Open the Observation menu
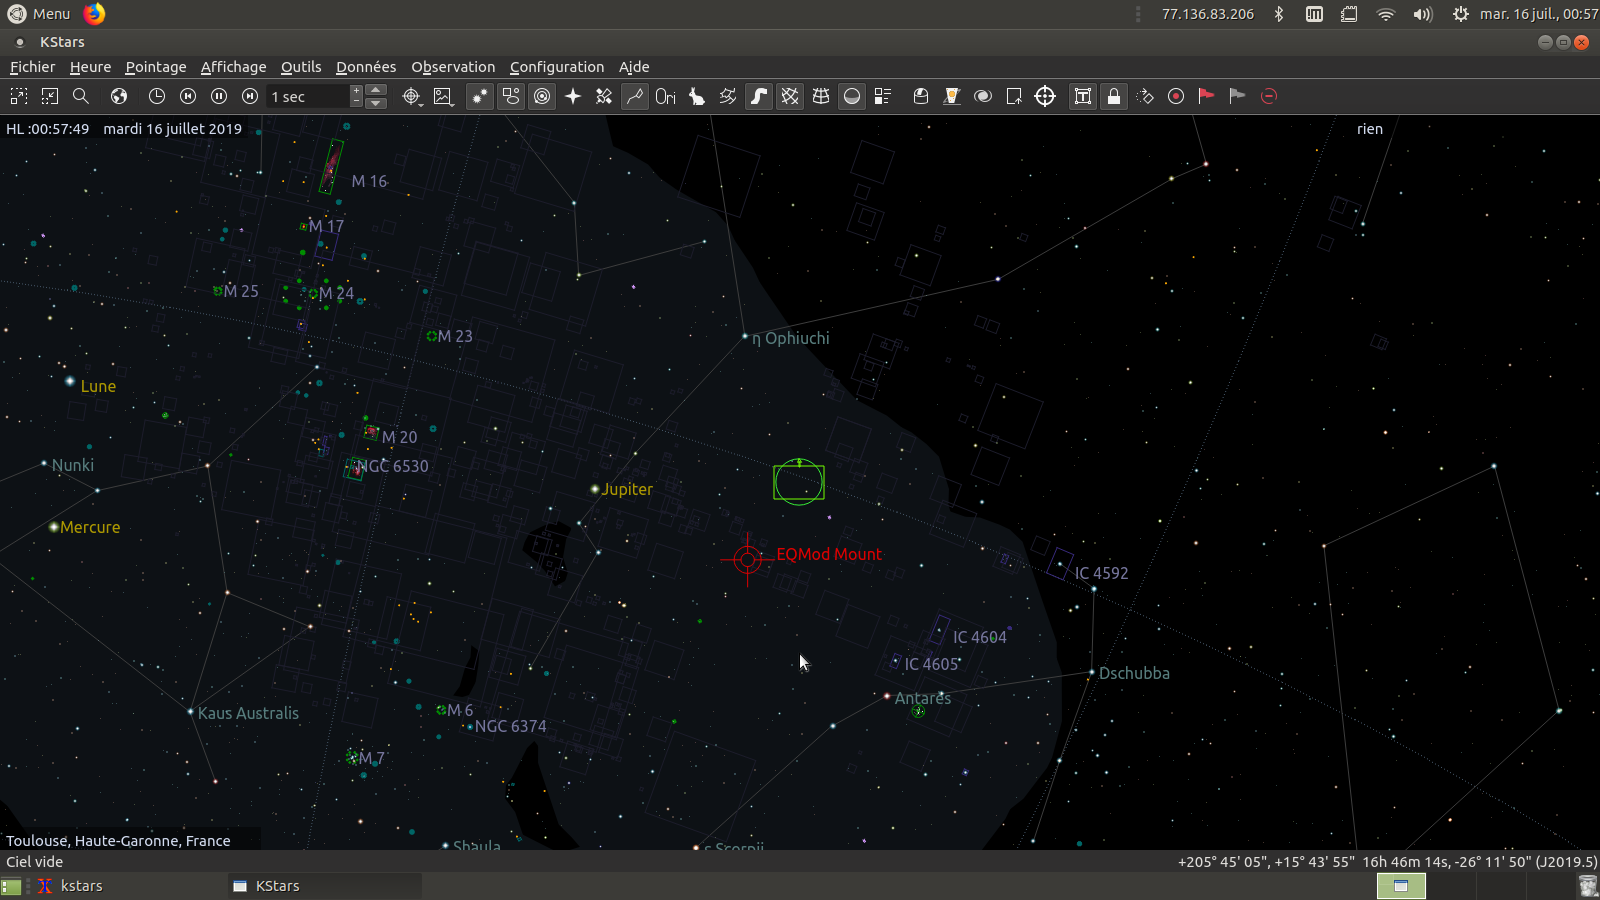Screen dimensions: 1600x900 pyautogui.click(x=453, y=67)
